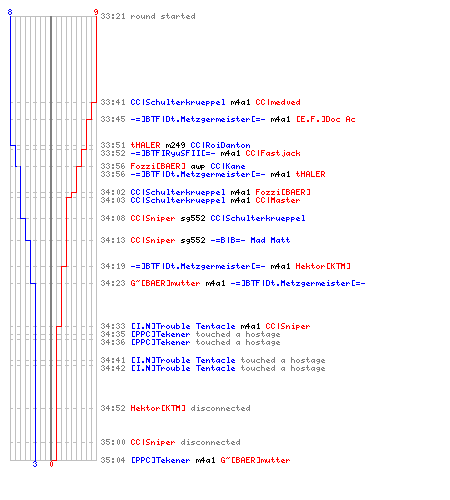
Task: Click the red team count 9 at top
Action: [x=96, y=12]
